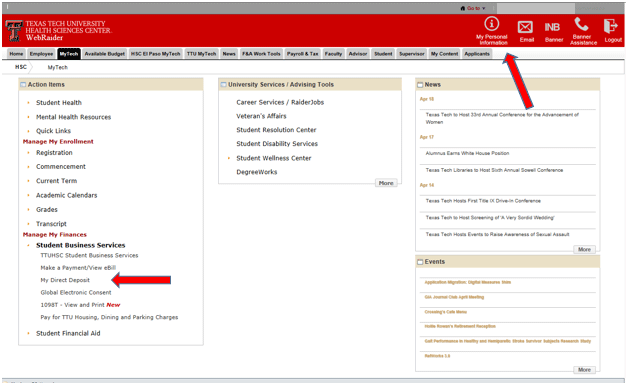628x383 pixels.
Task: Open Global Electronic Consent link
Action: point(76,292)
